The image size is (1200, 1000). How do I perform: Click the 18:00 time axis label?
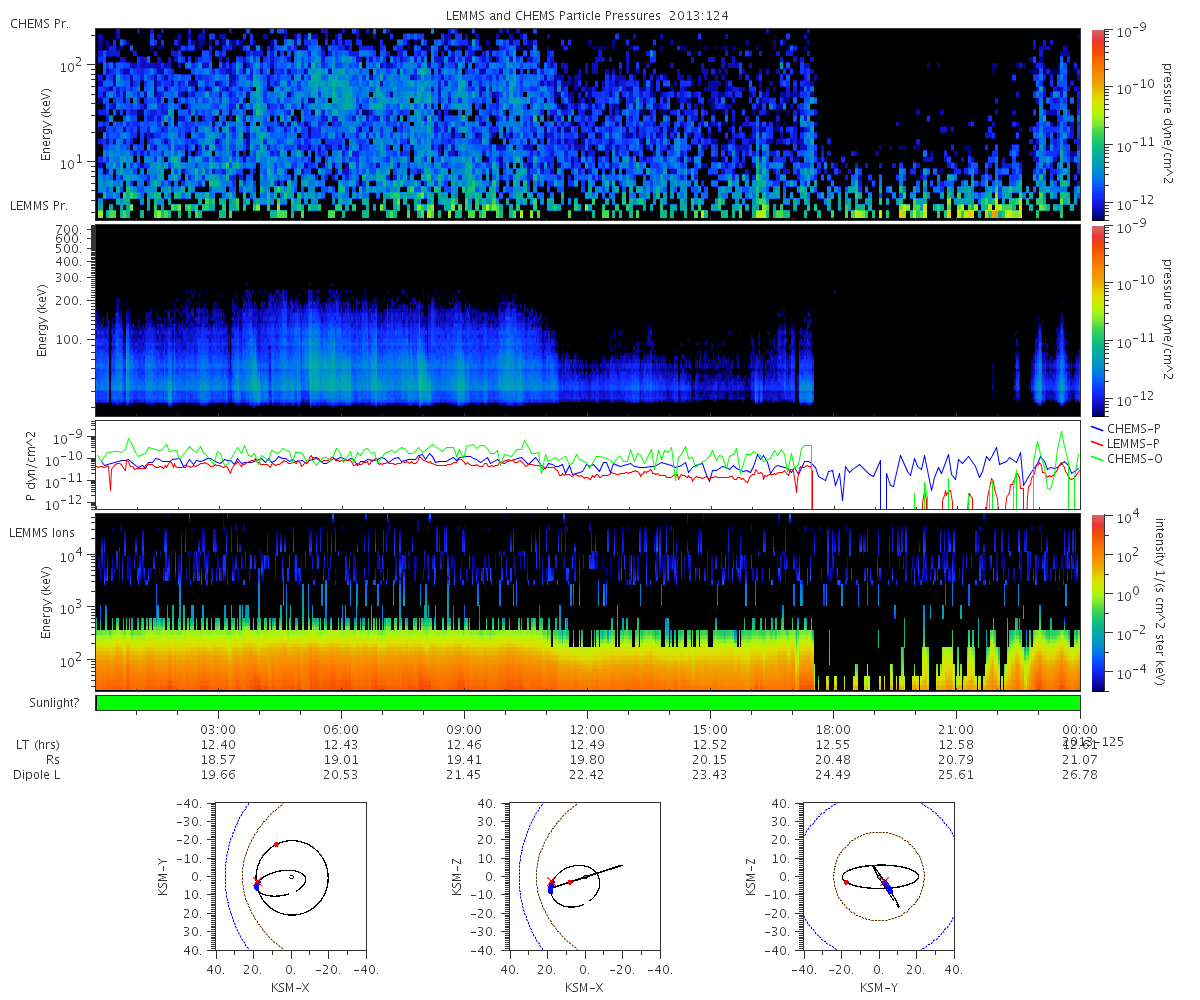[x=833, y=729]
